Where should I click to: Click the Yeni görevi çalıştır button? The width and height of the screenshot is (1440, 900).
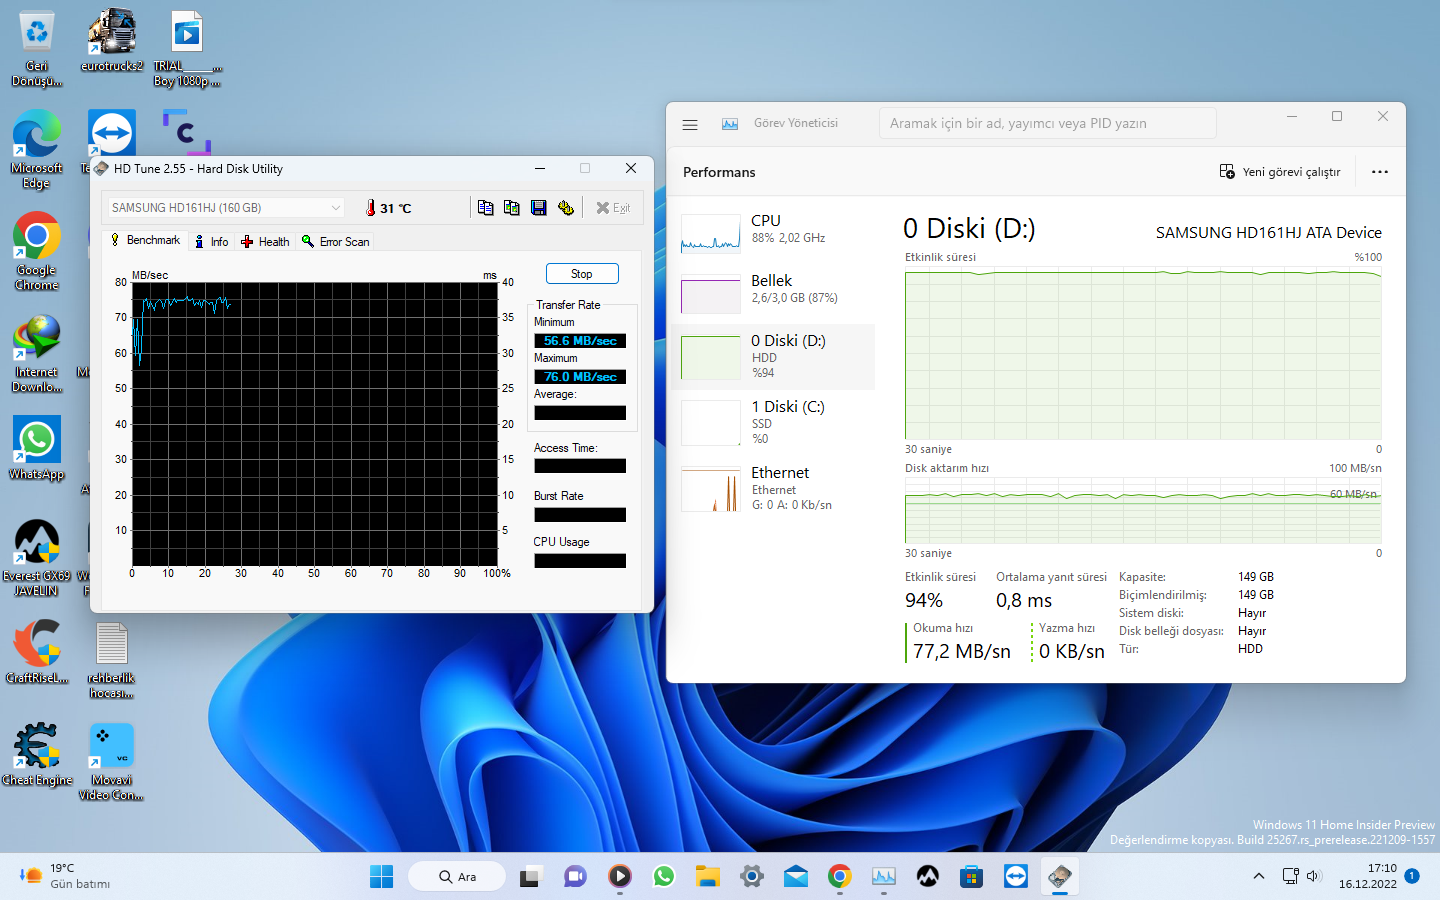tap(1280, 172)
